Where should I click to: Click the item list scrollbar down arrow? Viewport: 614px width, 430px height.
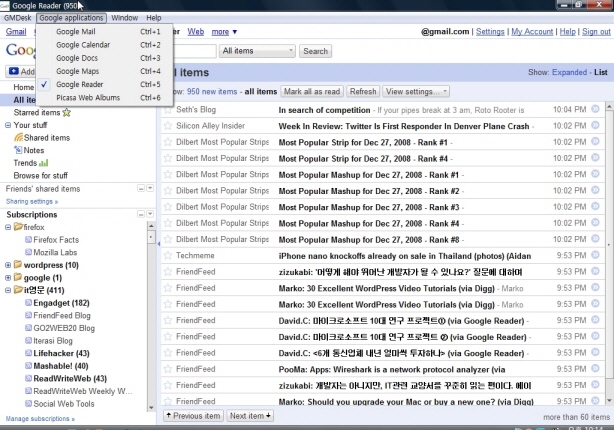coord(609,401)
